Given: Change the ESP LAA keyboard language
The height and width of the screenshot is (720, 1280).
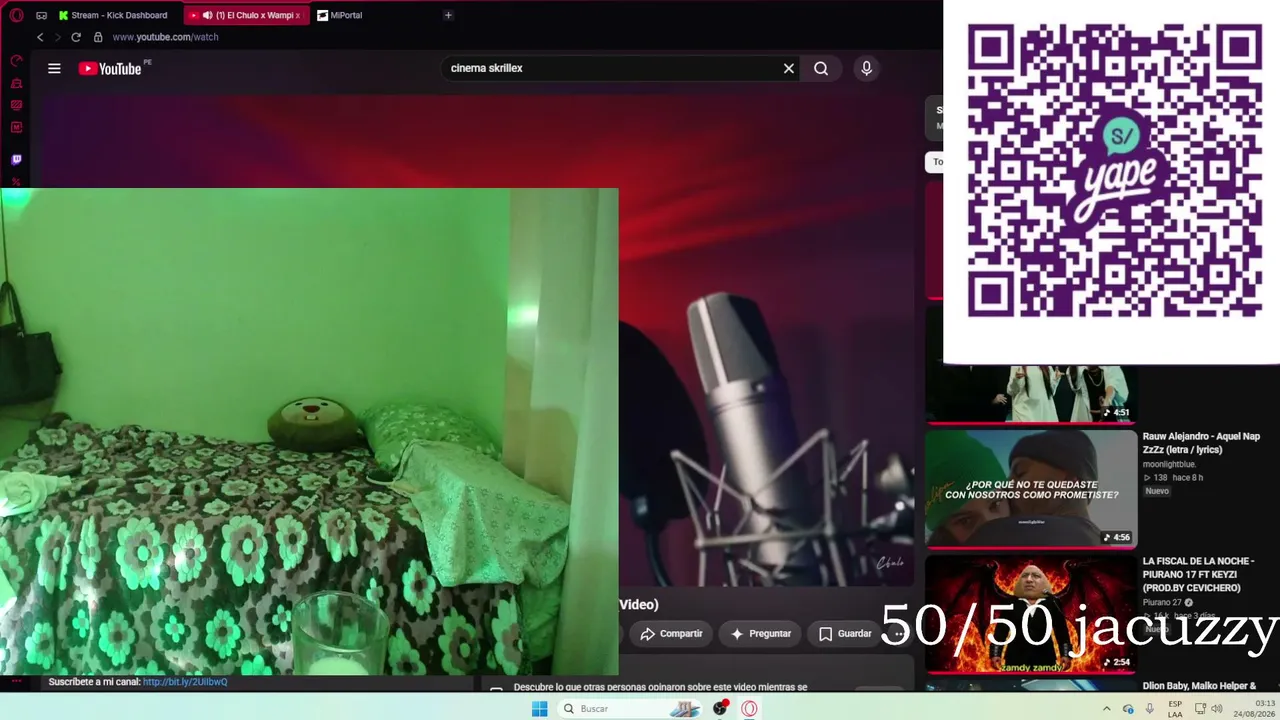Looking at the screenshot, I should point(1175,708).
